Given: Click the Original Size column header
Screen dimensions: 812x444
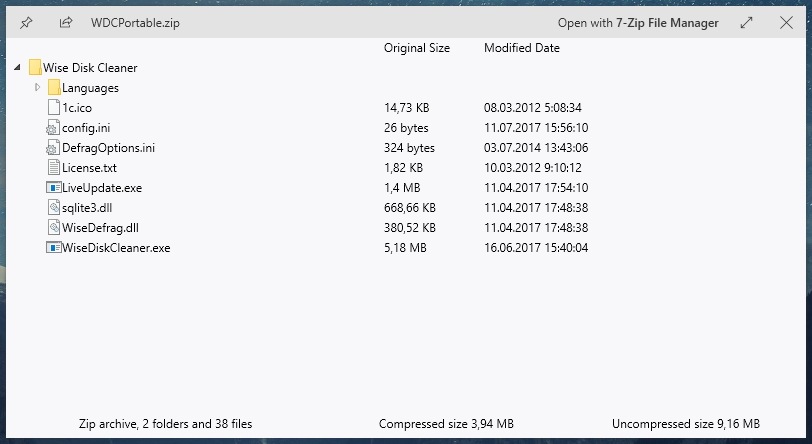Looking at the screenshot, I should click(417, 48).
